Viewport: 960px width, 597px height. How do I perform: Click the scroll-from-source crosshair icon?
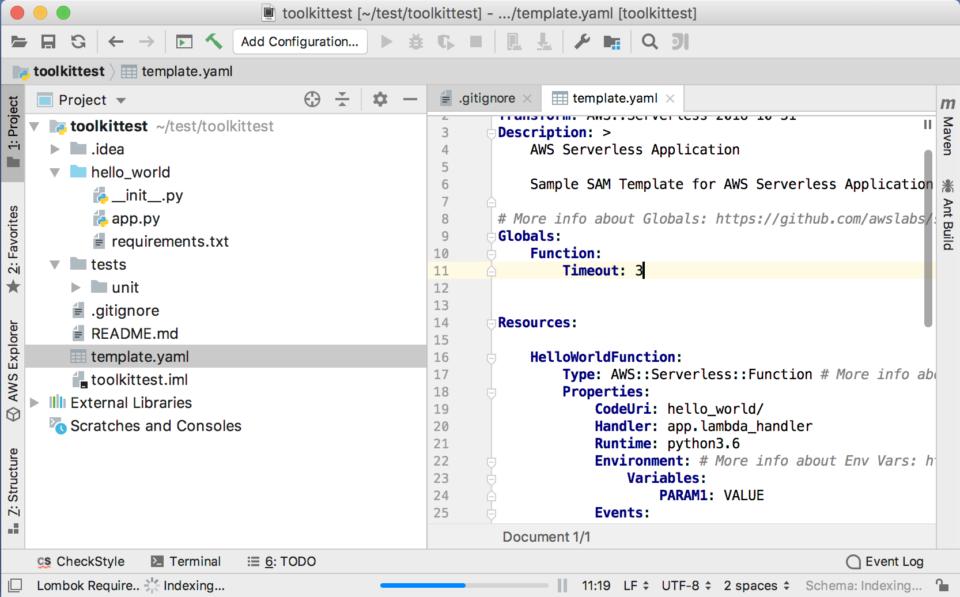[312, 99]
